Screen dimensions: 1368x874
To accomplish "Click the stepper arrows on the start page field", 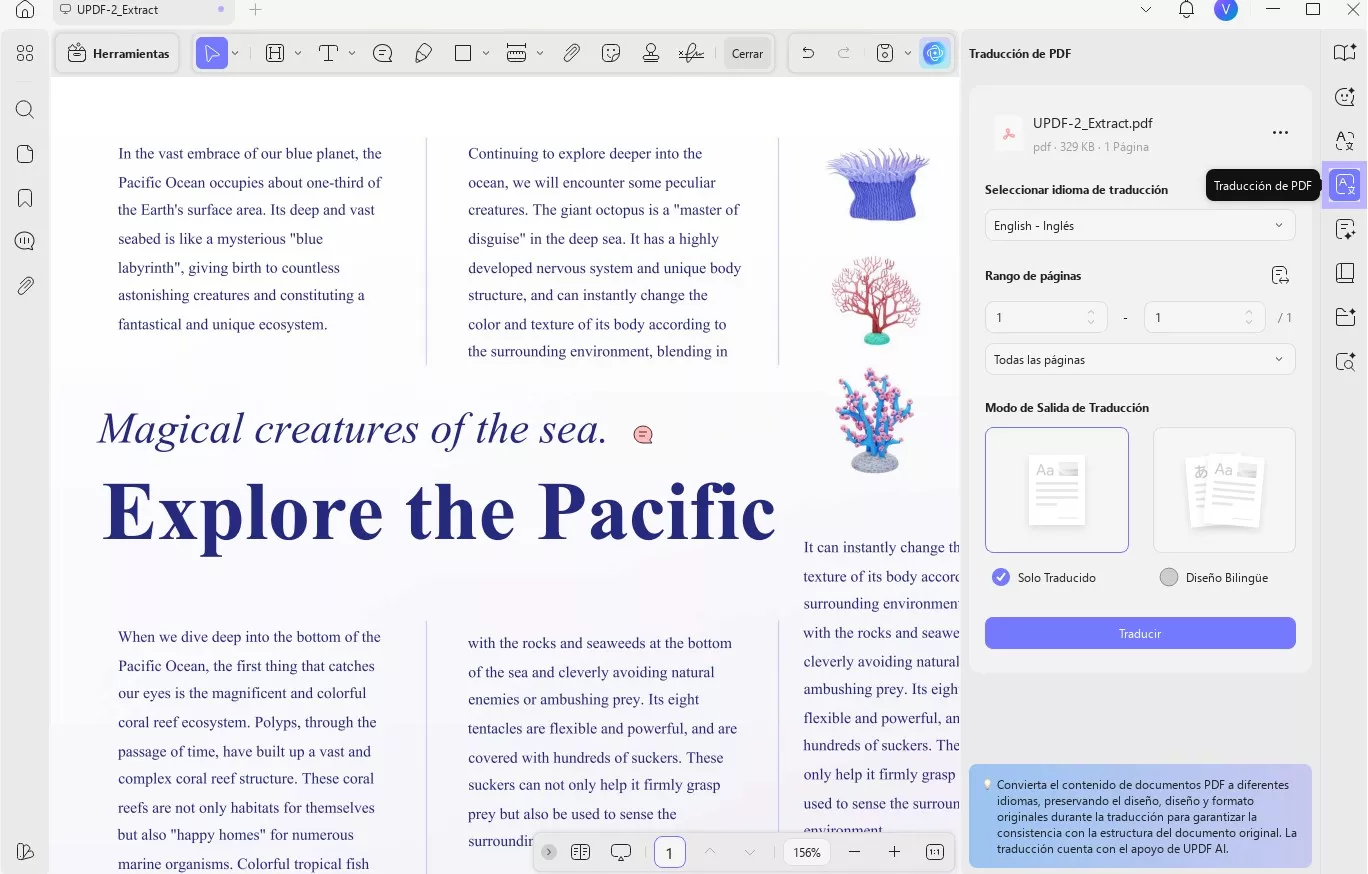I will 1091,318.
